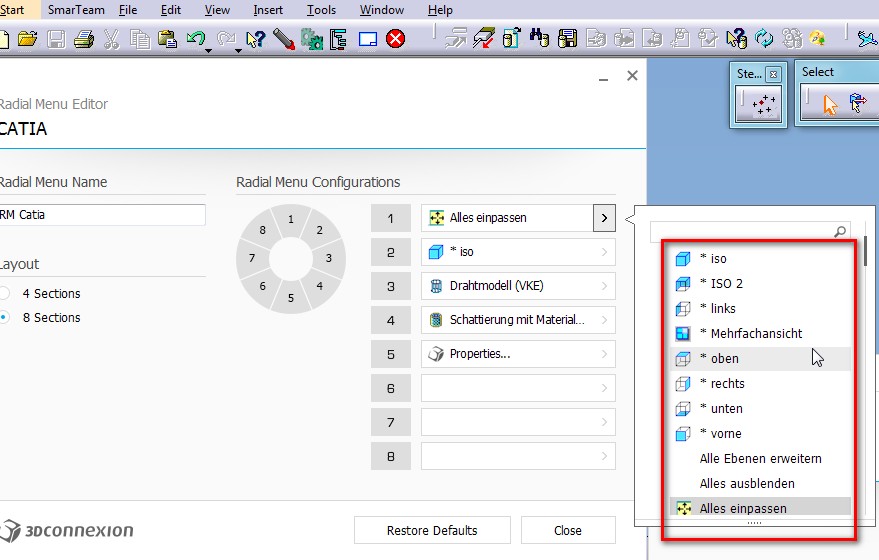The height and width of the screenshot is (560, 879).
Task: Choose * unten from command list
Action: point(762,409)
